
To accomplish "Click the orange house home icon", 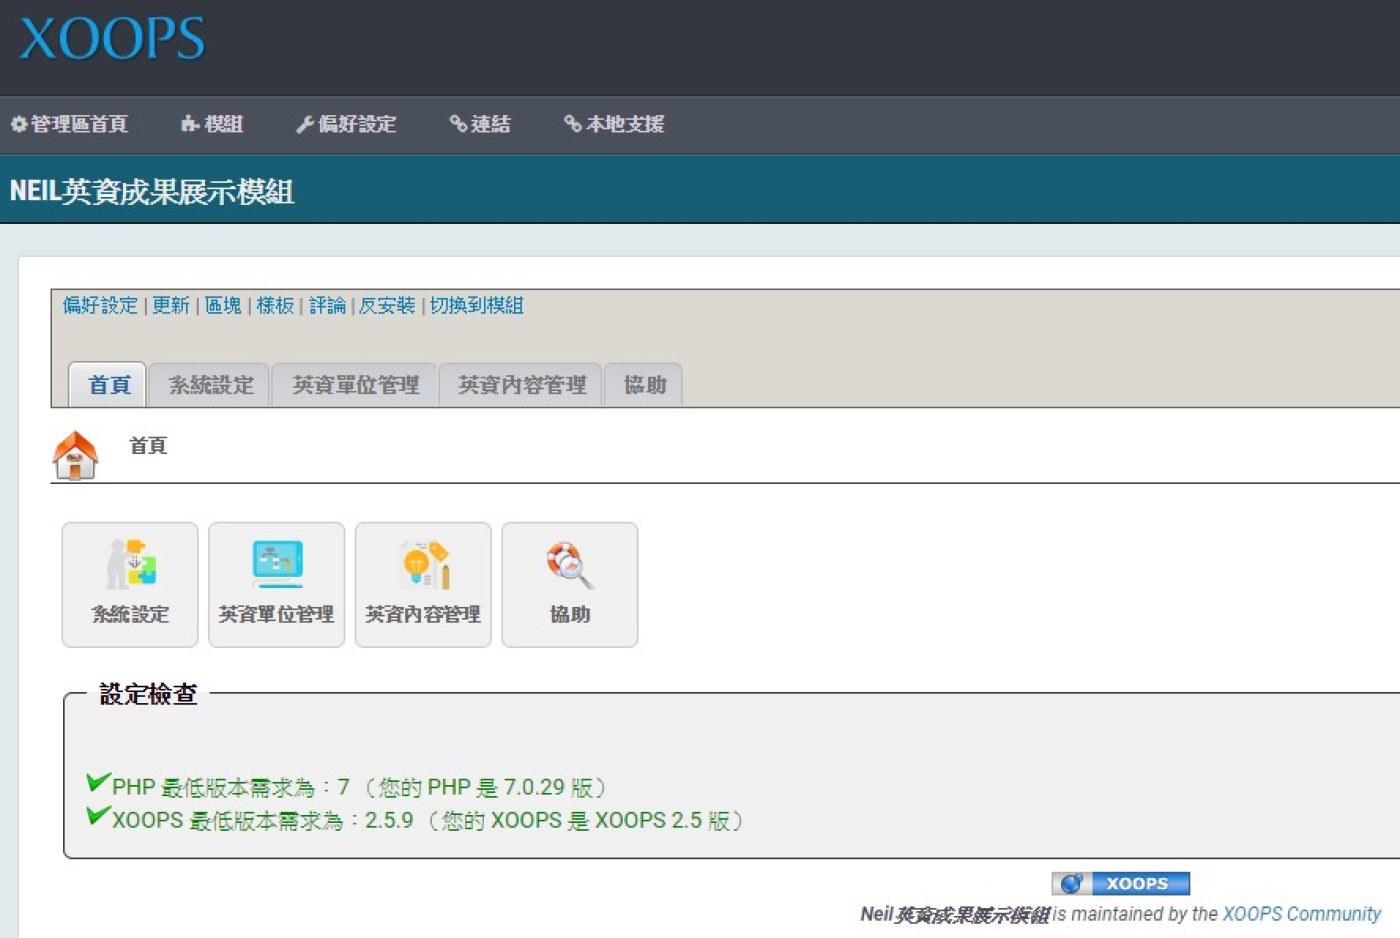I will tap(76, 455).
